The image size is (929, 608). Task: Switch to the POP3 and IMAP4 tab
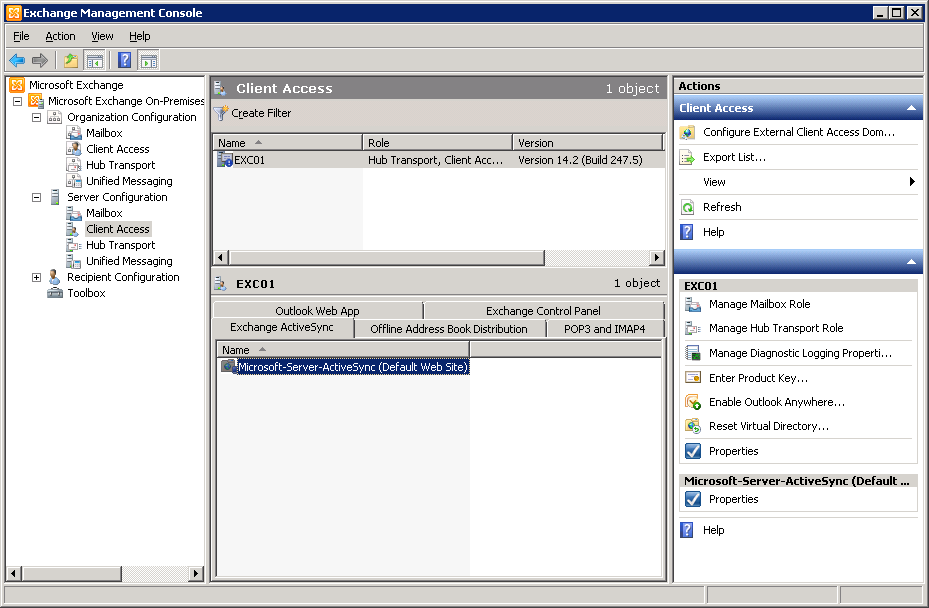coord(604,329)
